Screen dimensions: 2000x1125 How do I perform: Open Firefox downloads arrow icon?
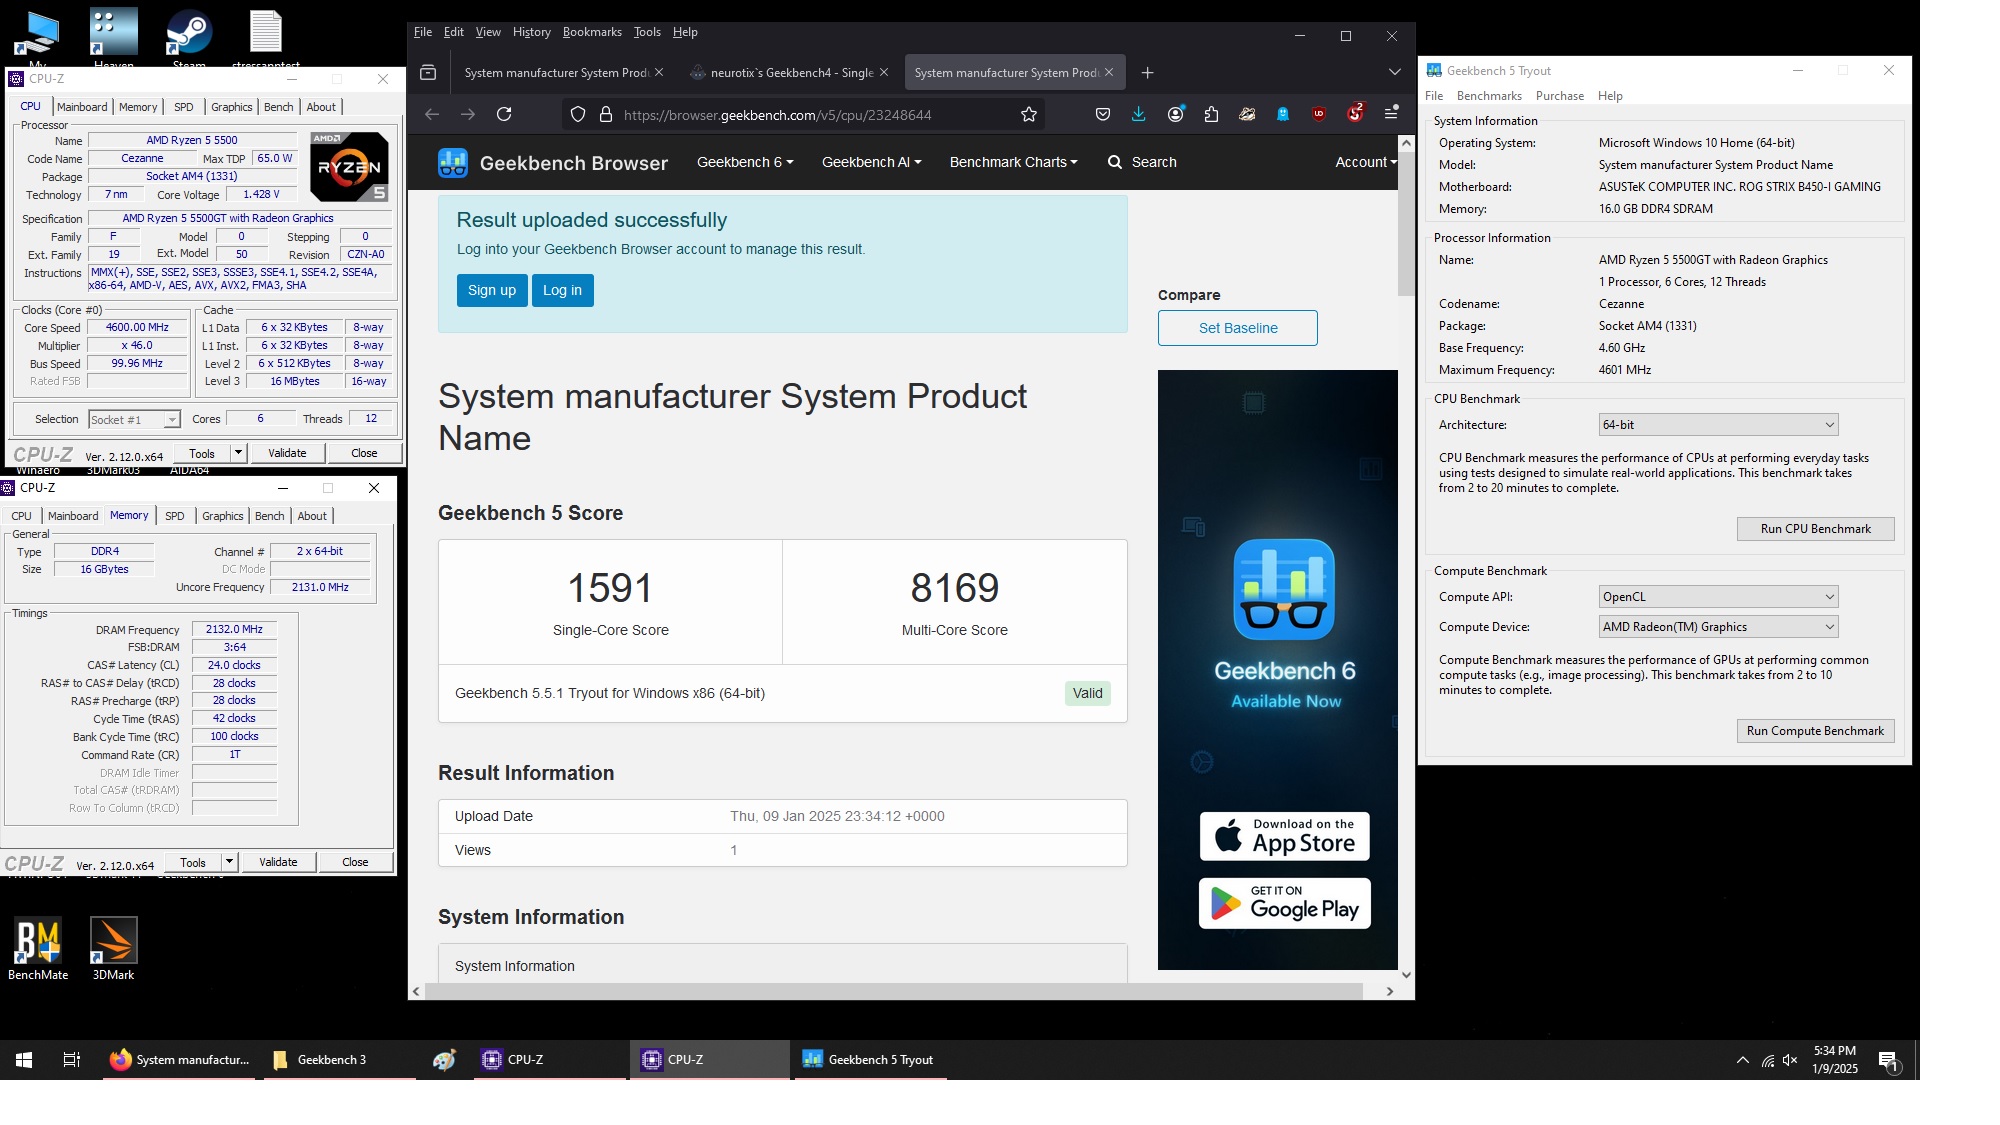pos(1139,115)
